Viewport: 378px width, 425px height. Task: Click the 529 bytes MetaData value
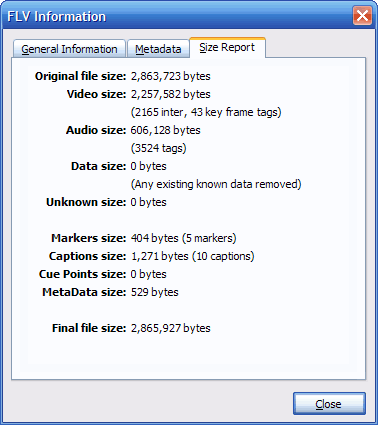155,292
